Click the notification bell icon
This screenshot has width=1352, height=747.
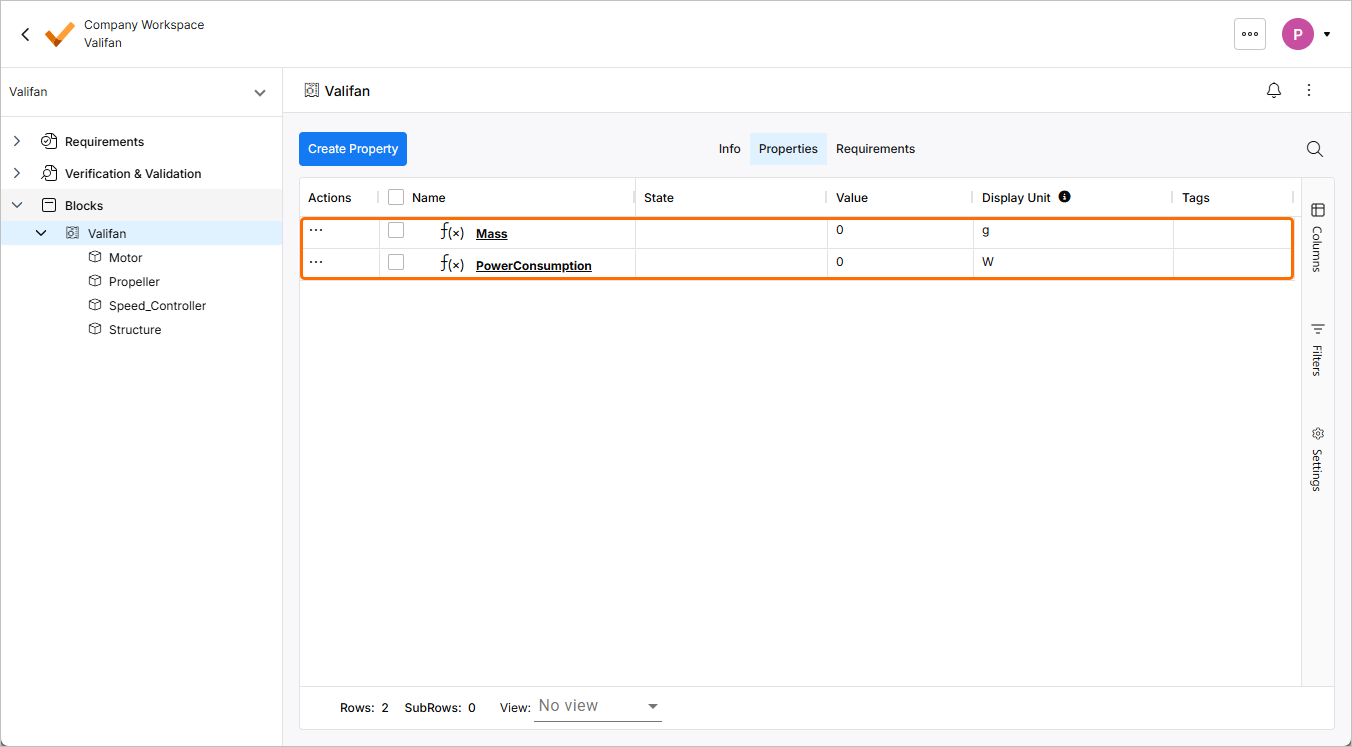pos(1274,91)
